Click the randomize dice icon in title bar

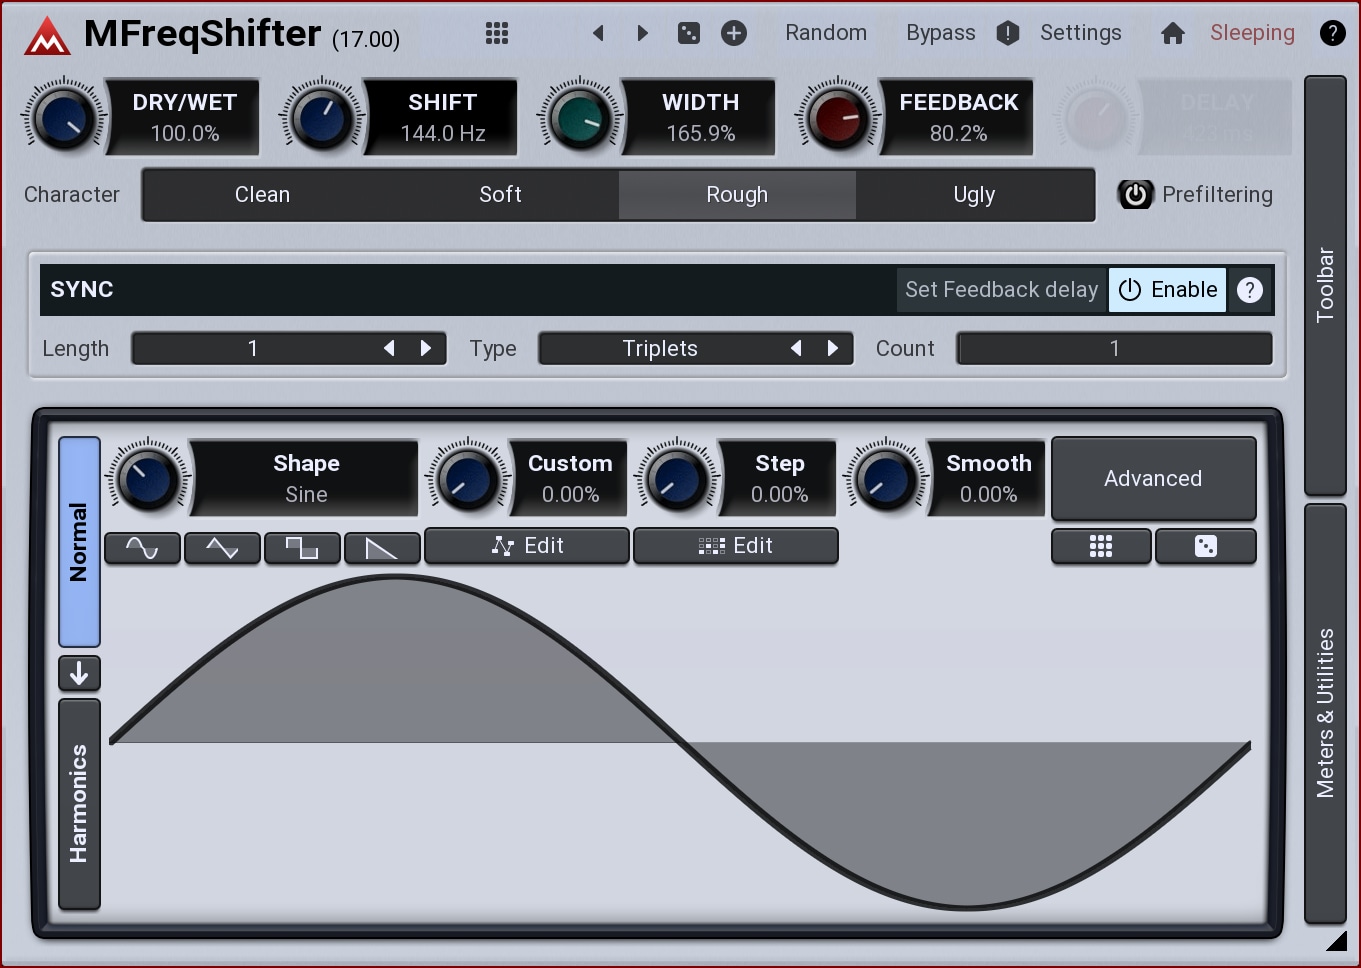click(689, 33)
